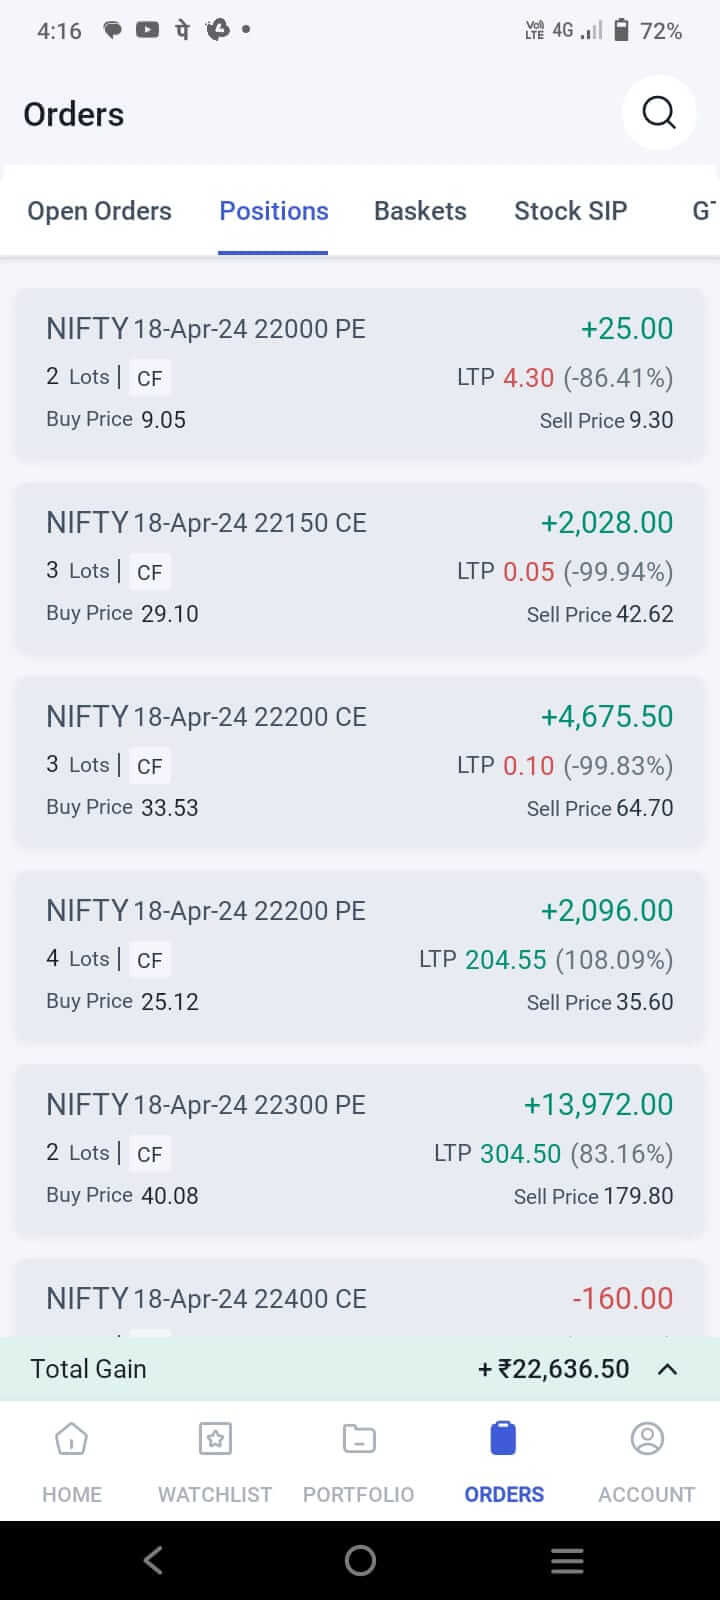Tap the Total Gain summary bar
Viewport: 720px width, 1600px height.
pos(300,1369)
